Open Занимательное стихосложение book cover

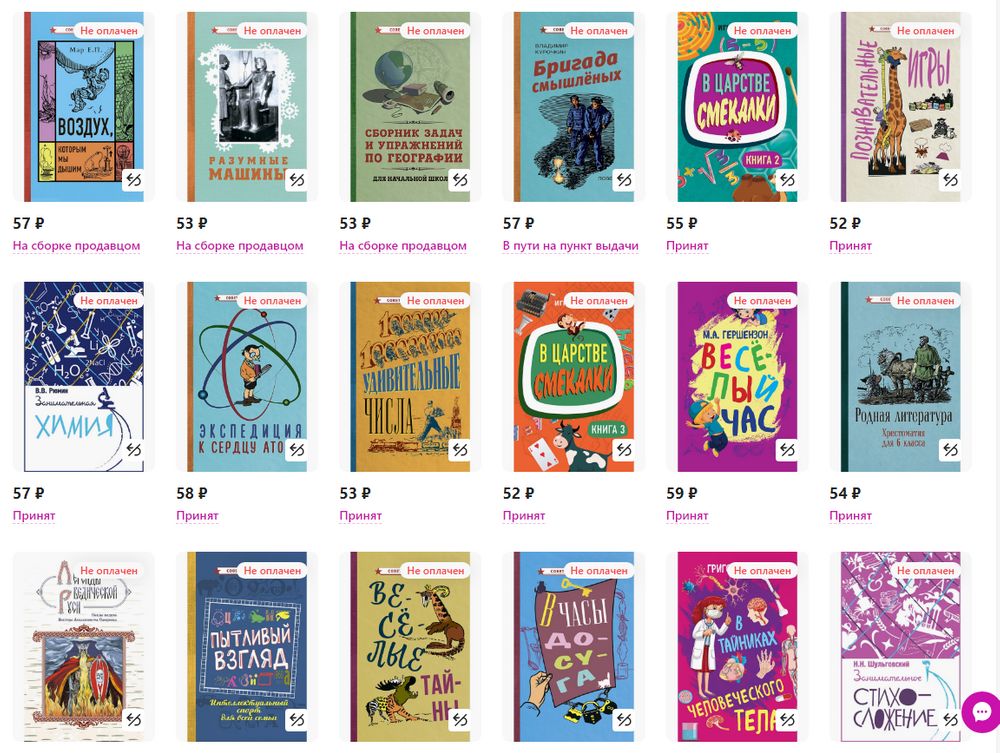[x=900, y=647]
